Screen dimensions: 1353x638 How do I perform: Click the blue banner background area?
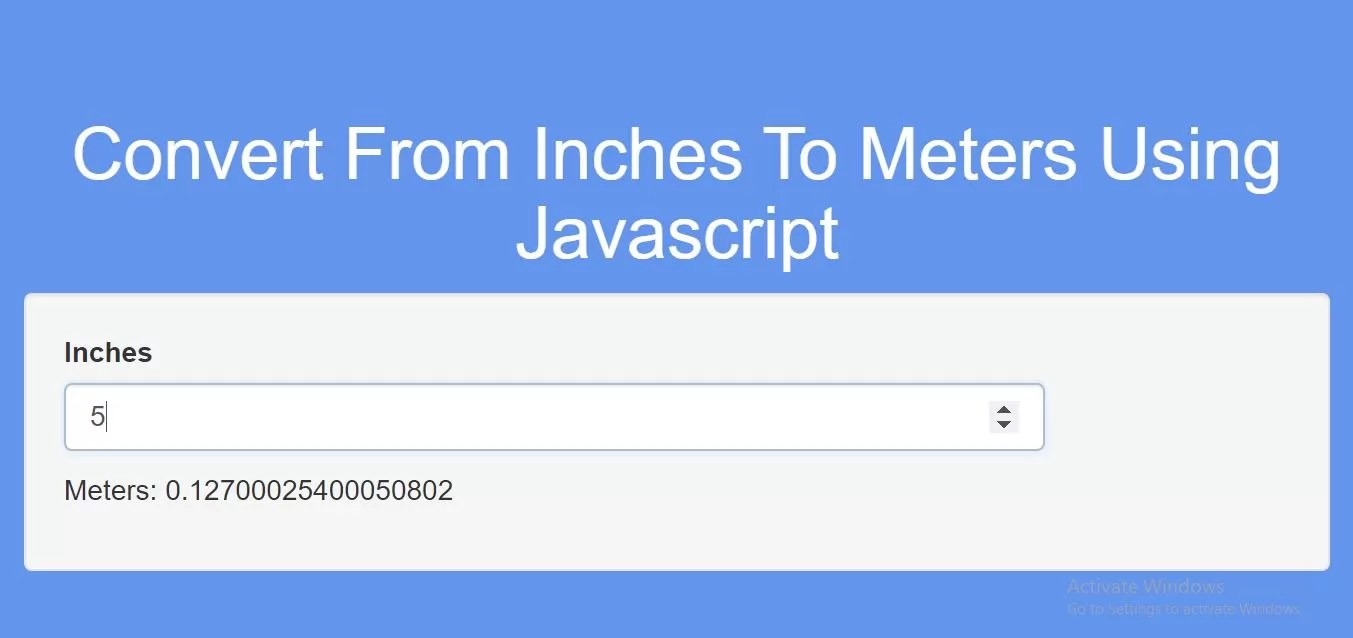(676, 60)
